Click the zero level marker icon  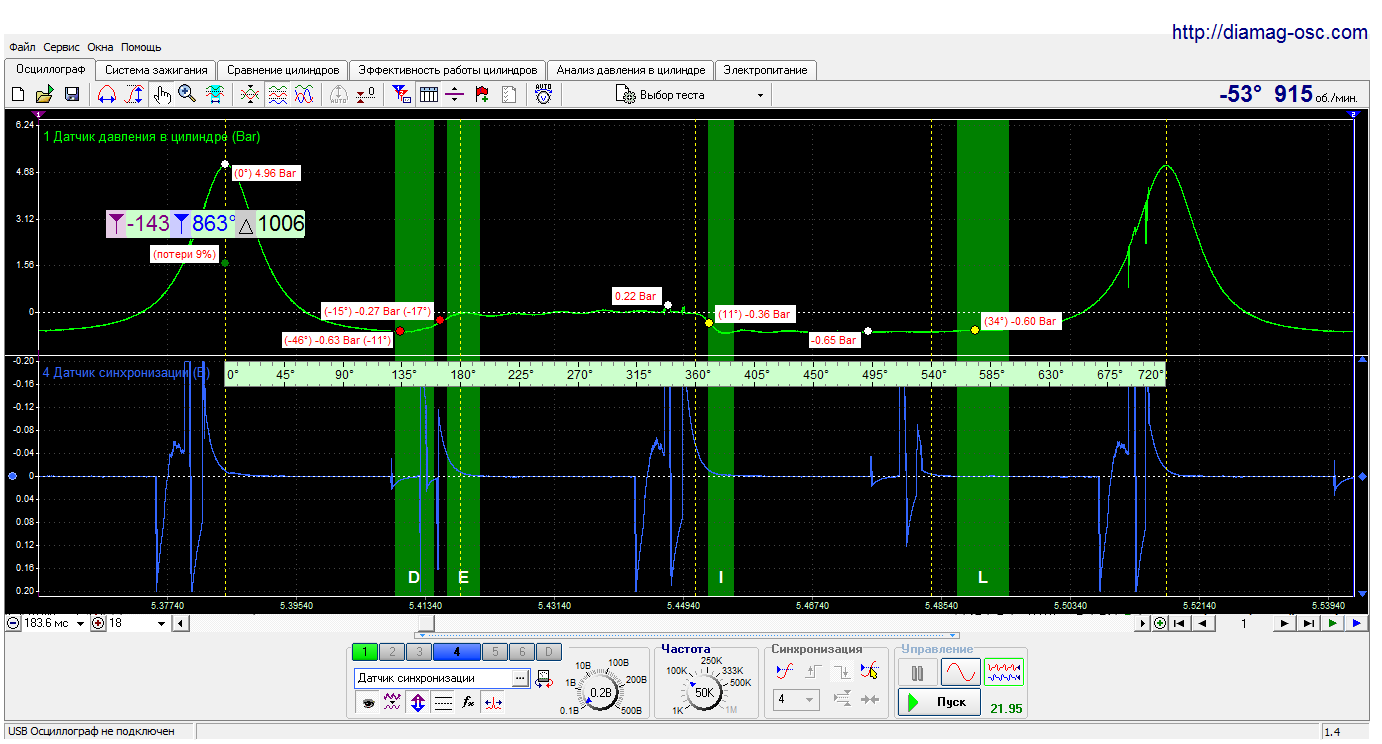pos(366,95)
